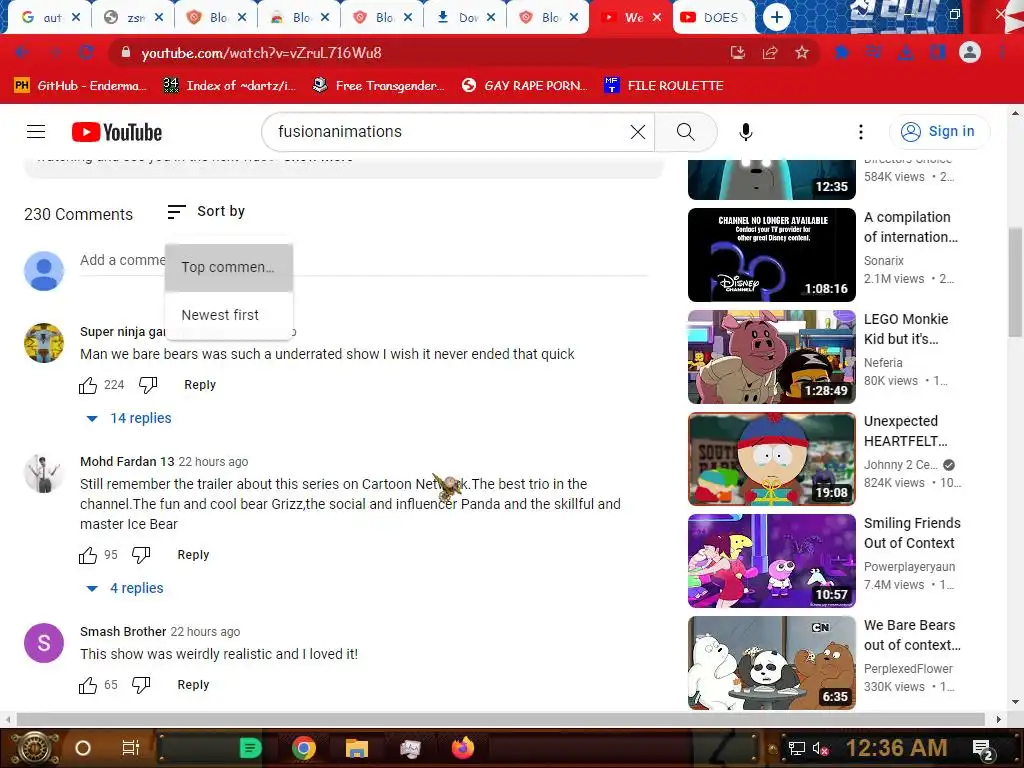The width and height of the screenshot is (1024, 768).
Task: Install app icon in address bar
Action: tap(737, 52)
